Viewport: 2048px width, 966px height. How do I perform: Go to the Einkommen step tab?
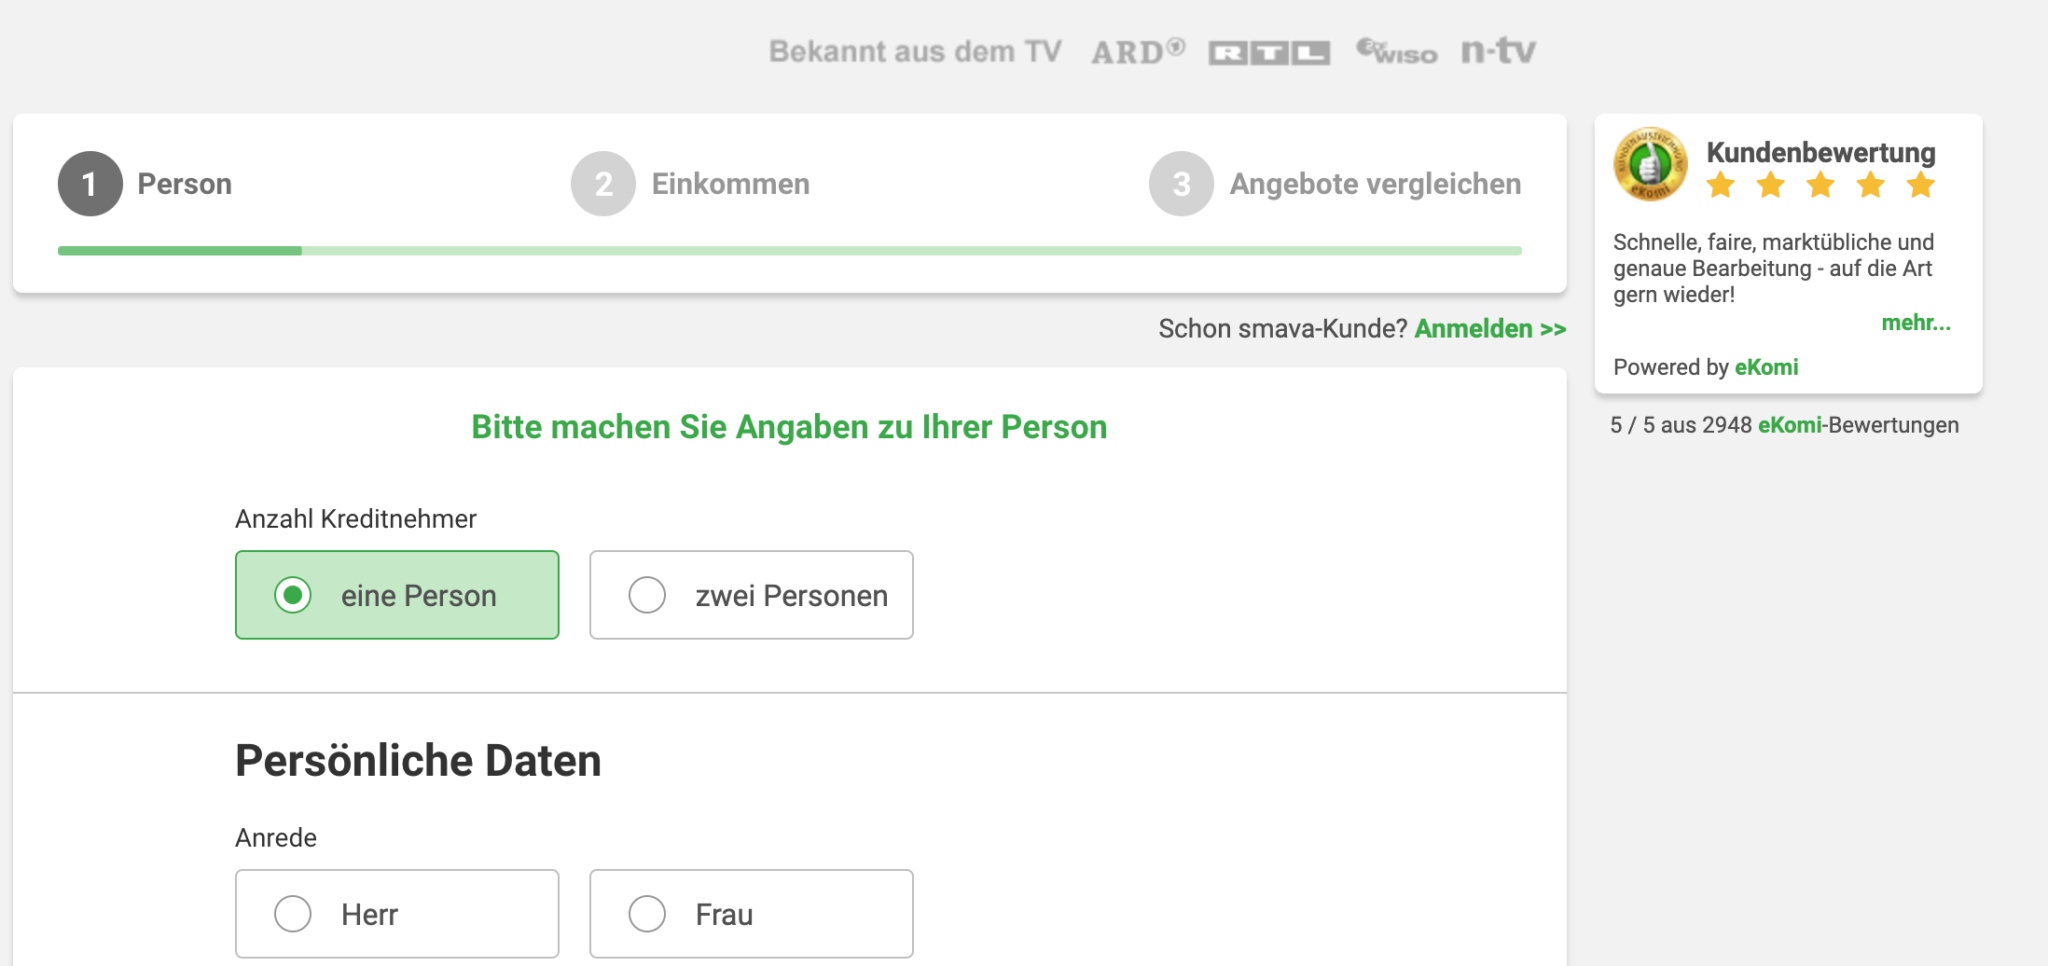tap(730, 184)
